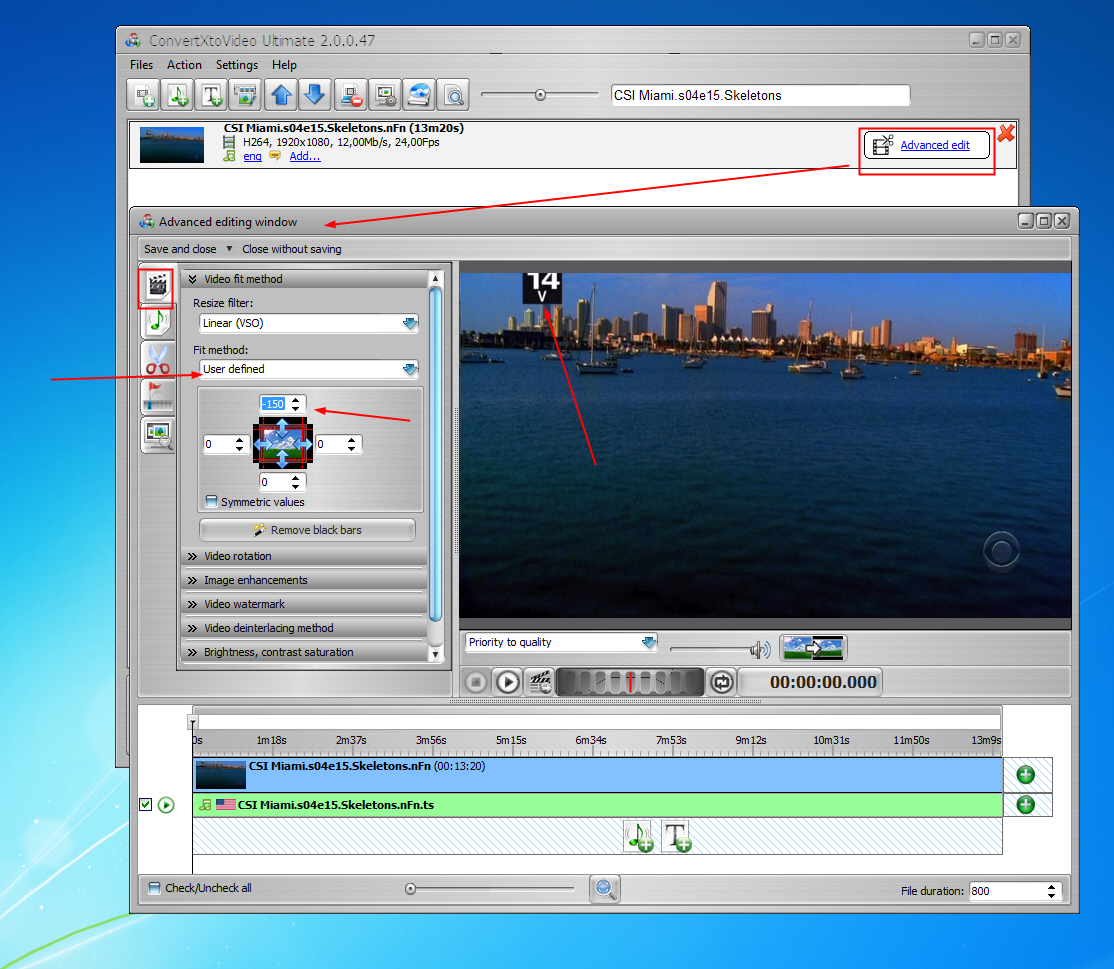Image resolution: width=1114 pixels, height=969 pixels.
Task: Click the preview magnifier document icon
Action: [x=453, y=94]
